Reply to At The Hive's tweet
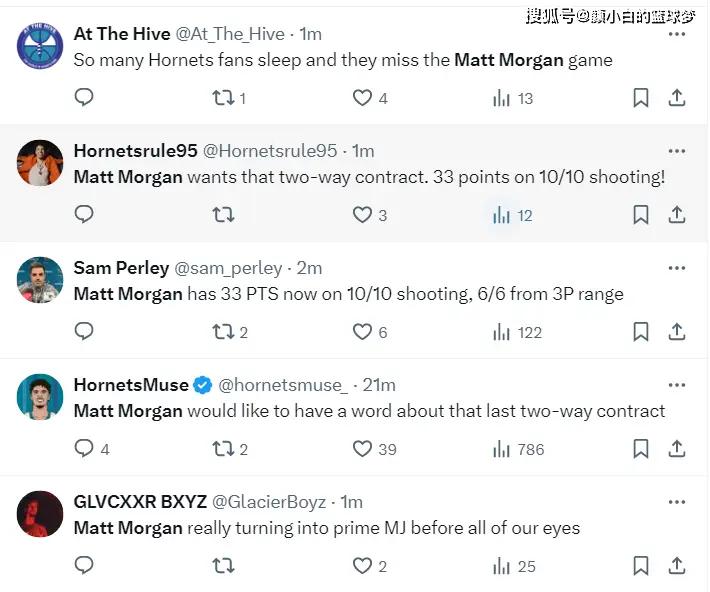710x592 pixels. (85, 97)
